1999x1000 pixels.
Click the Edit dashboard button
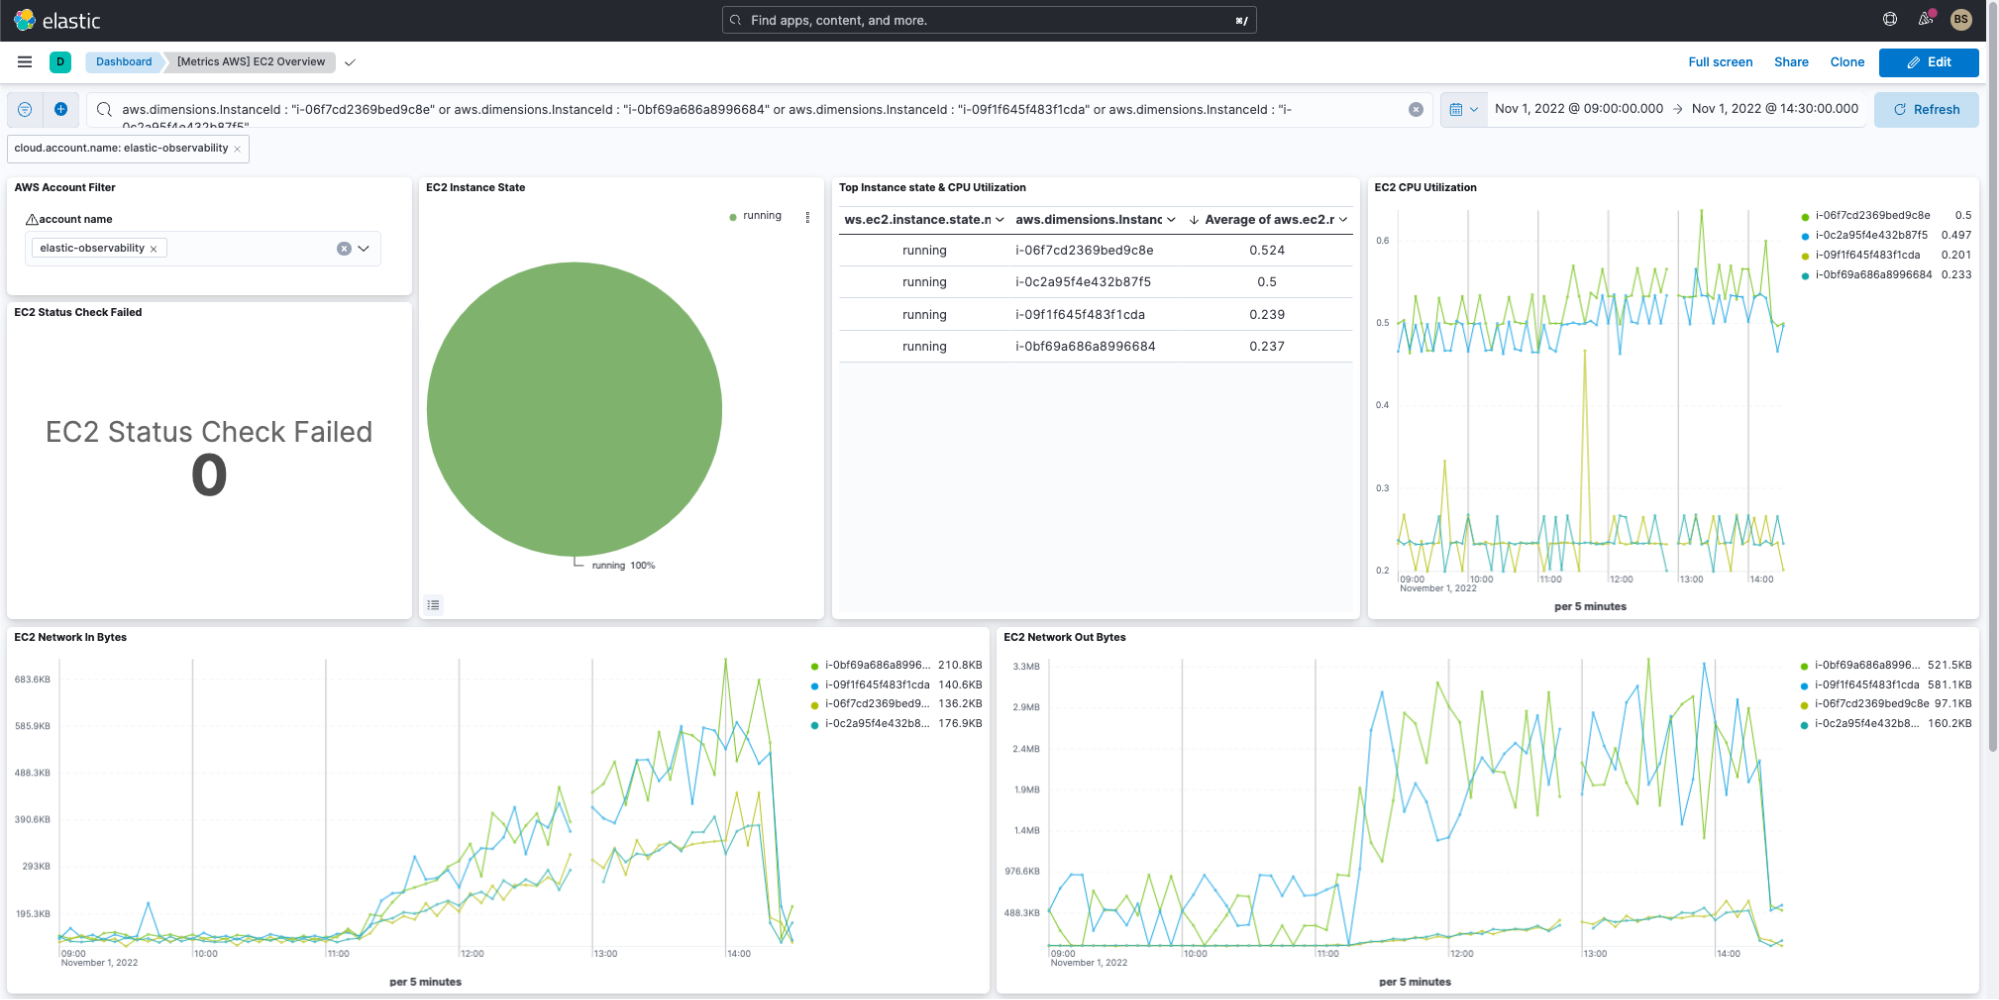1928,62
